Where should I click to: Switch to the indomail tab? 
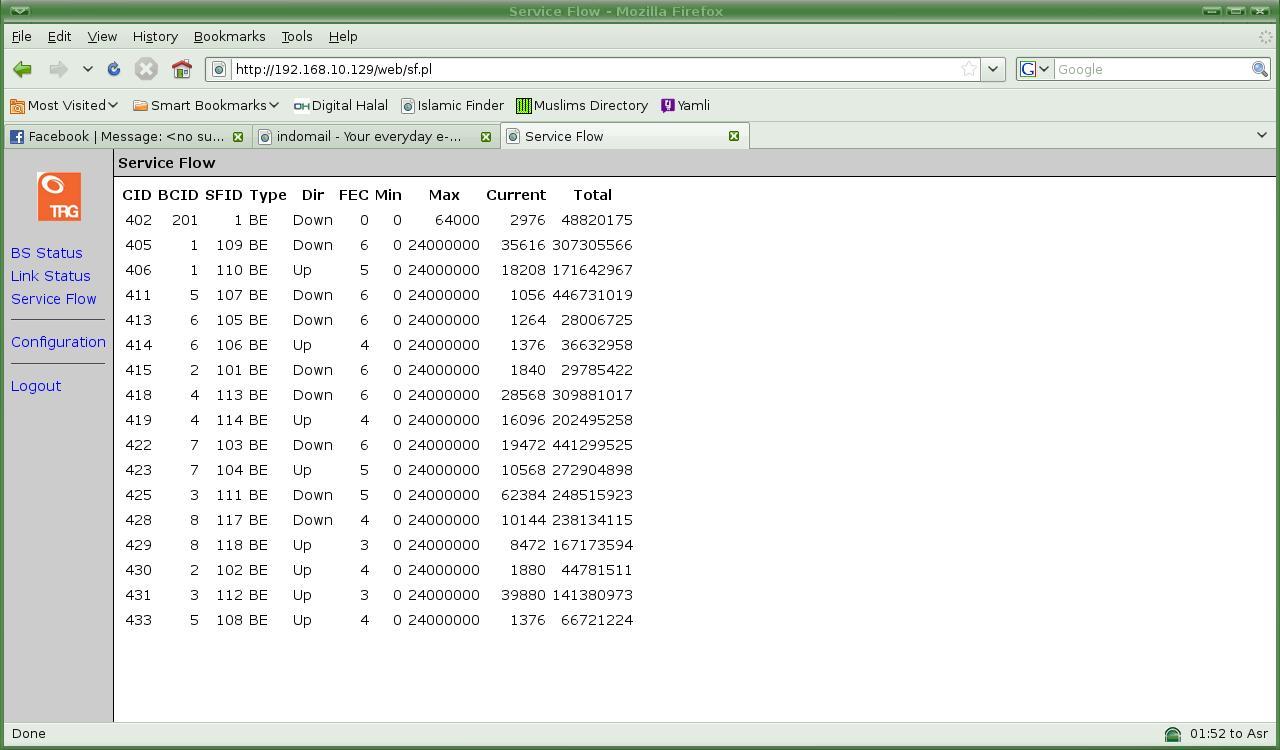pyautogui.click(x=368, y=136)
